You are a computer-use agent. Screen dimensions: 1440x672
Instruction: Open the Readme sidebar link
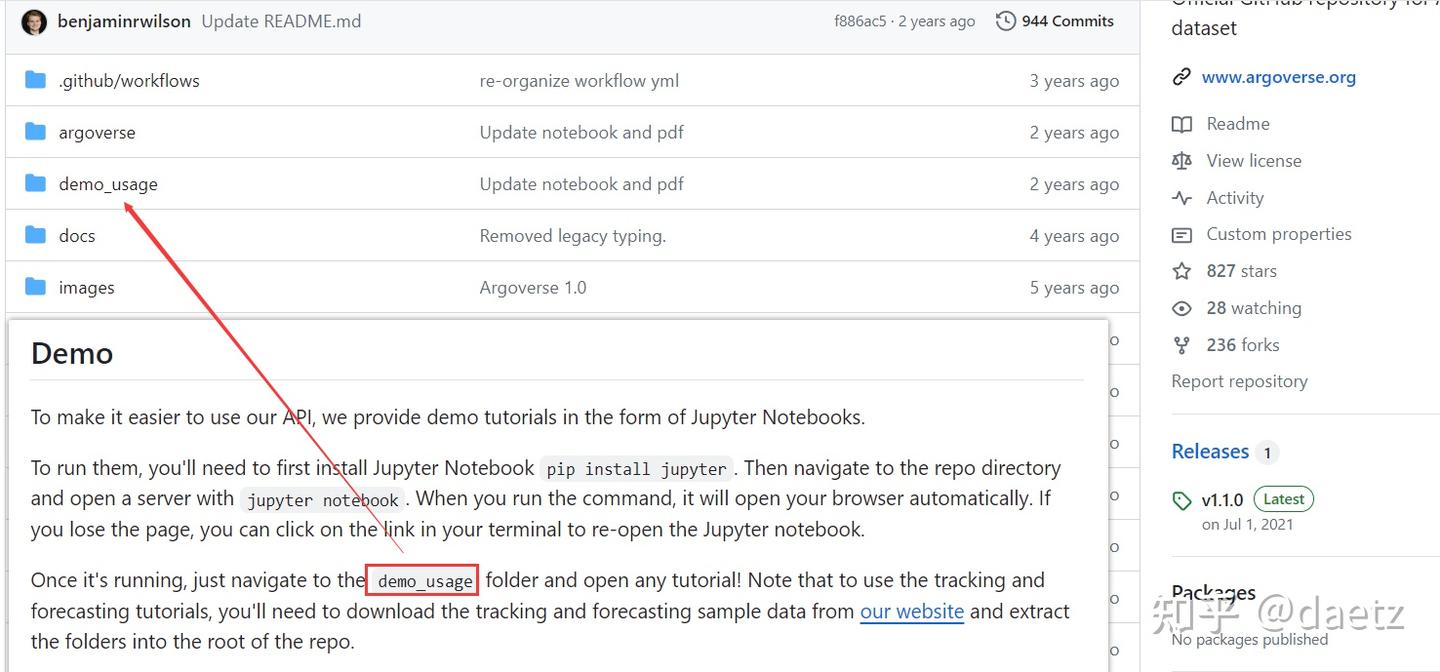click(1238, 124)
